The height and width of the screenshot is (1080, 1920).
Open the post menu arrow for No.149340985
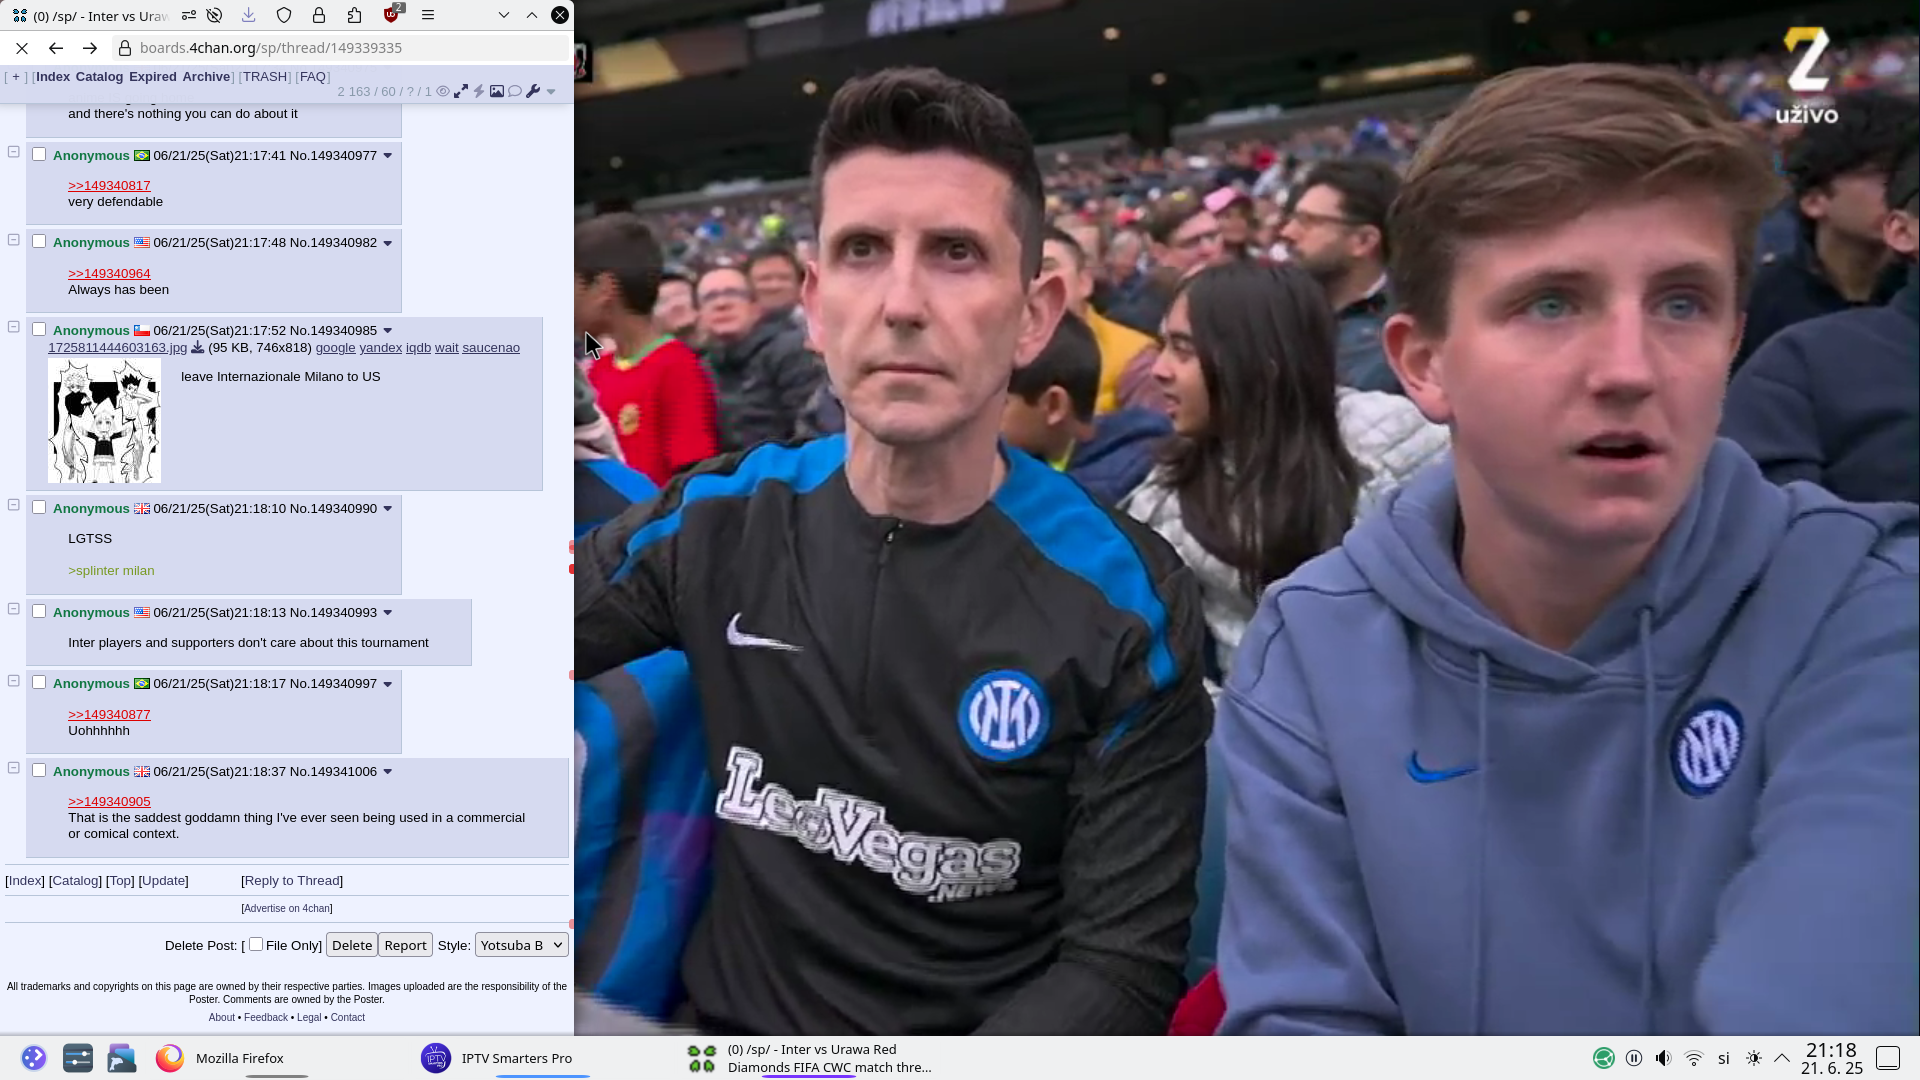[x=388, y=331]
